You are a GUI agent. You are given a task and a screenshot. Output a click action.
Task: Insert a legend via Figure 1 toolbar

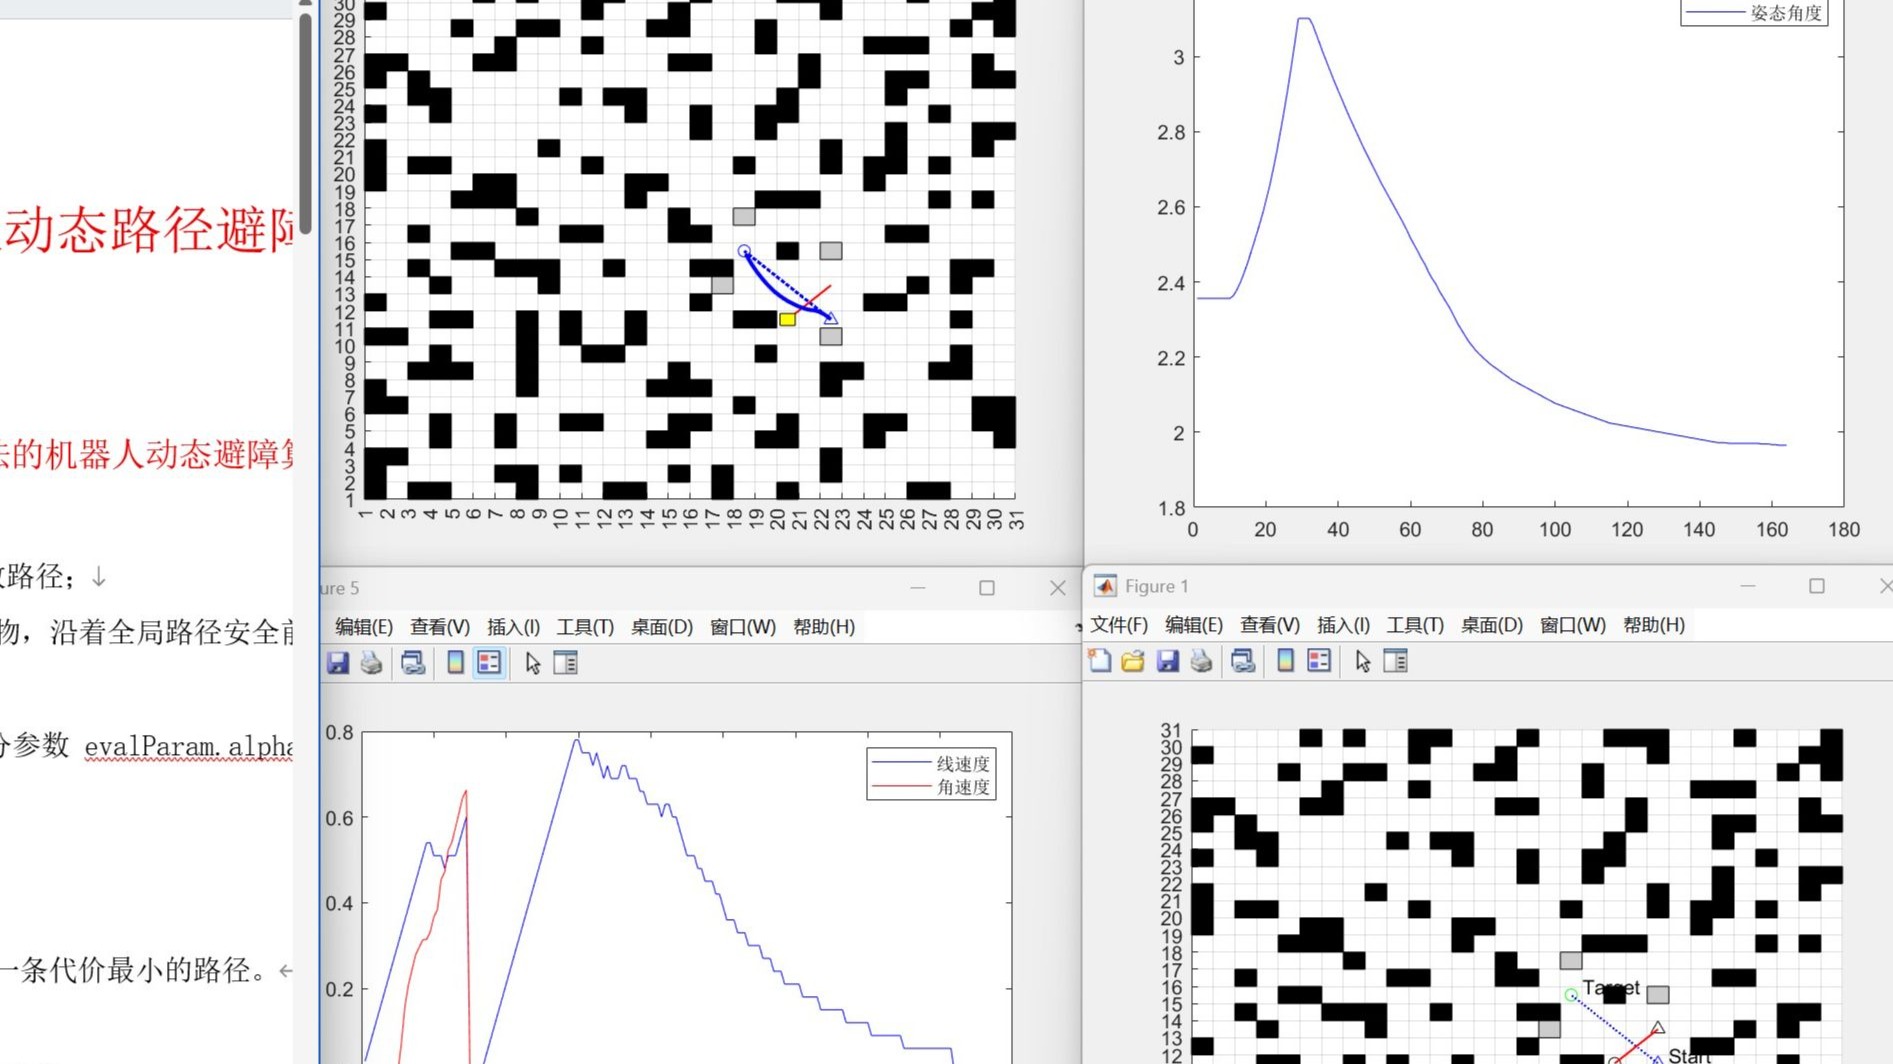tap(1319, 661)
